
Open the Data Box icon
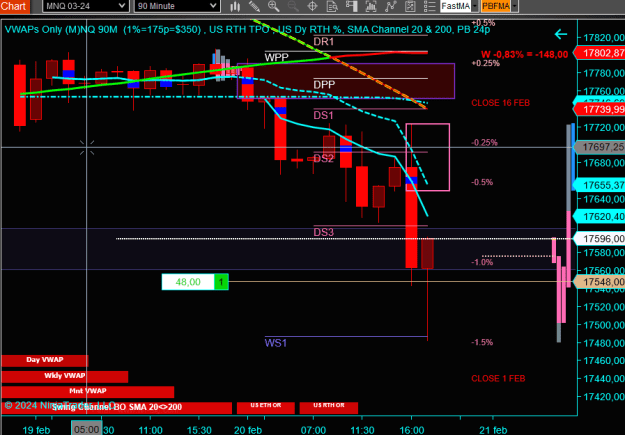[332, 6]
